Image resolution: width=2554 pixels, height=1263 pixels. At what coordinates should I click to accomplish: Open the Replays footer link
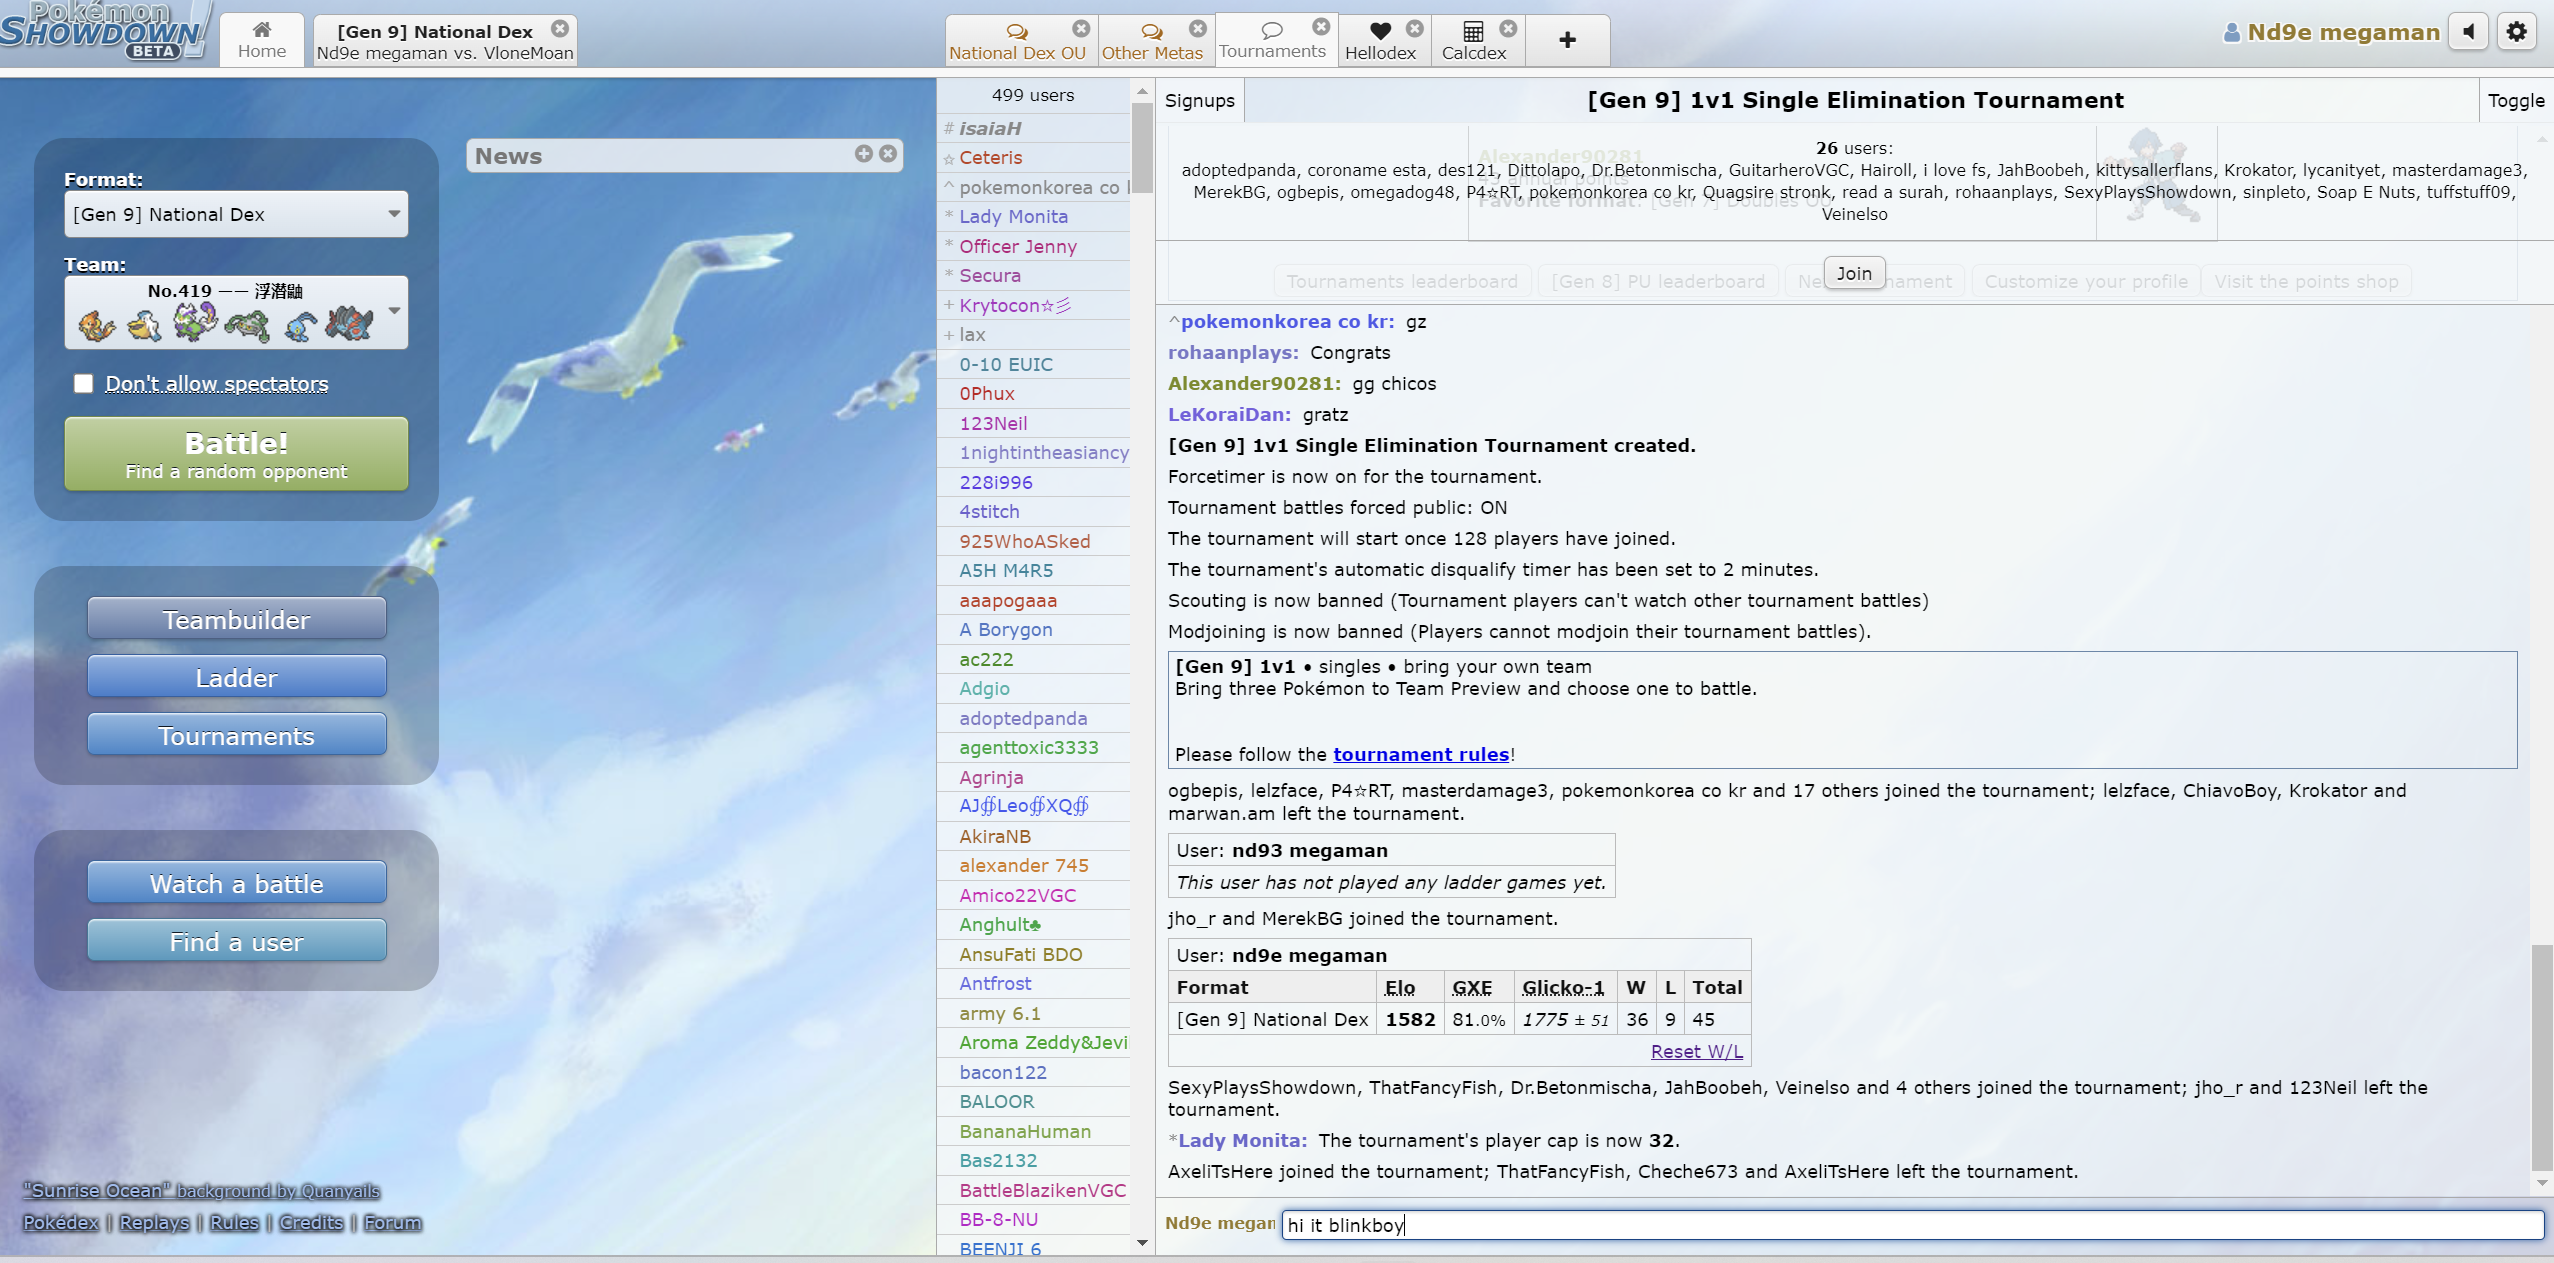coord(154,1222)
